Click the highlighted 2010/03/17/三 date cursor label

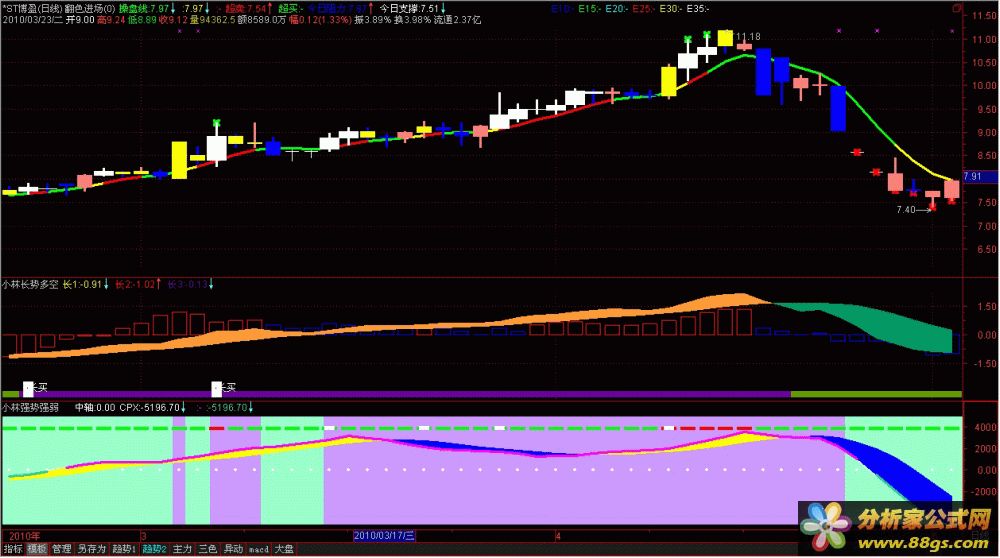[x=385, y=536]
